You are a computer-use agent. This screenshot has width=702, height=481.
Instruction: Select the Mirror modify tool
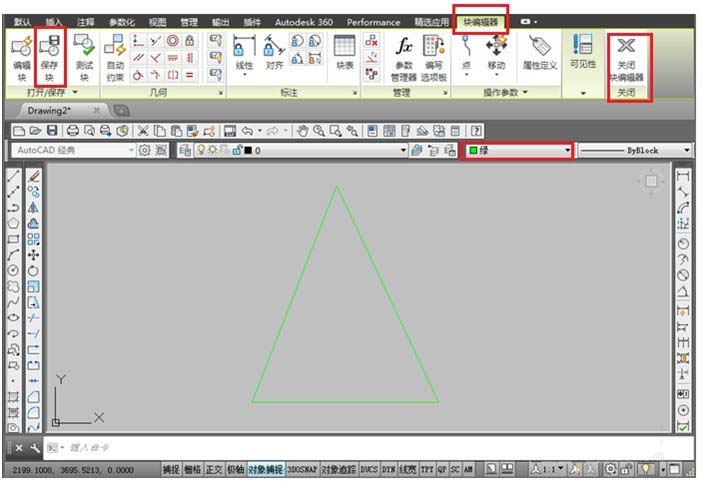pyautogui.click(x=34, y=207)
